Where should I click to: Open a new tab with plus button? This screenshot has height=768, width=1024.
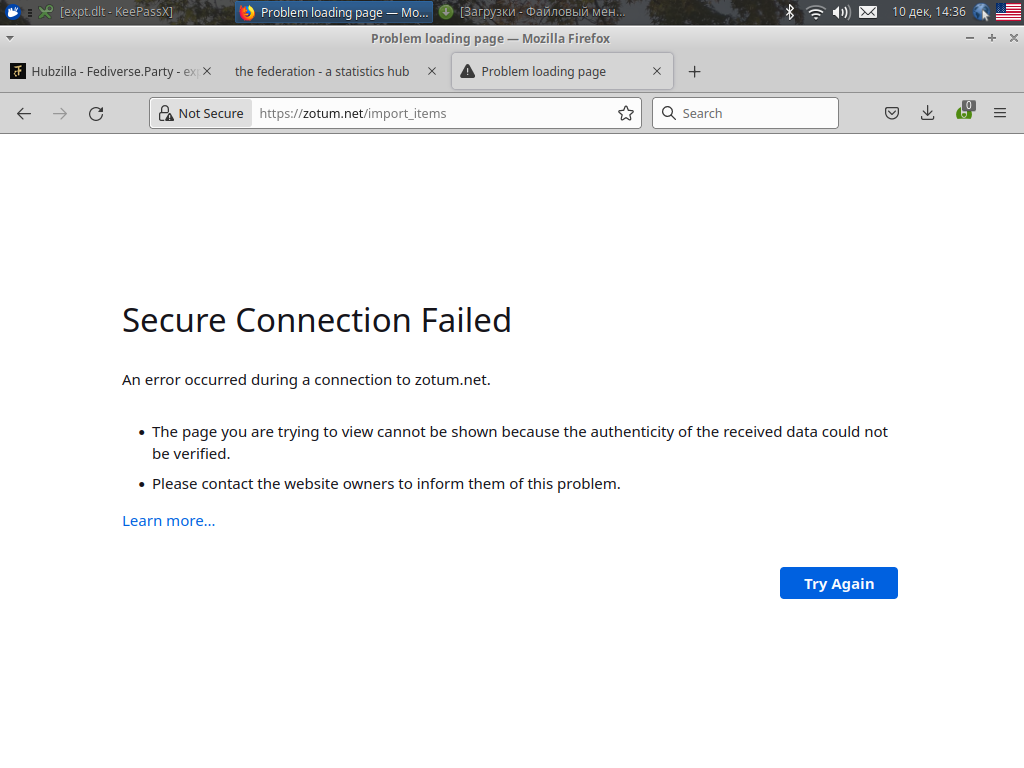[x=695, y=72]
